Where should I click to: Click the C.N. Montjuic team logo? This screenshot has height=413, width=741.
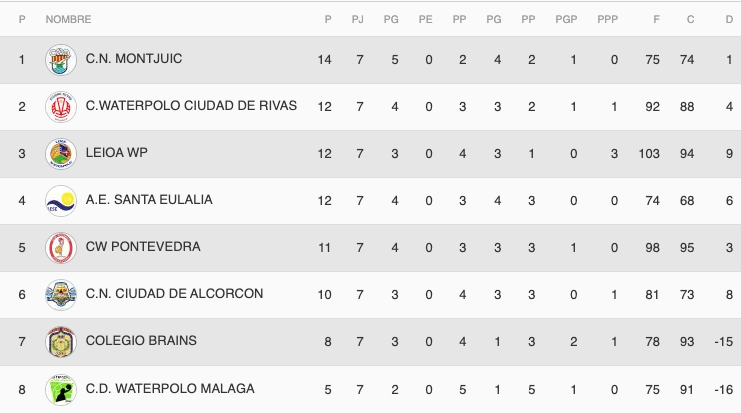60,60
